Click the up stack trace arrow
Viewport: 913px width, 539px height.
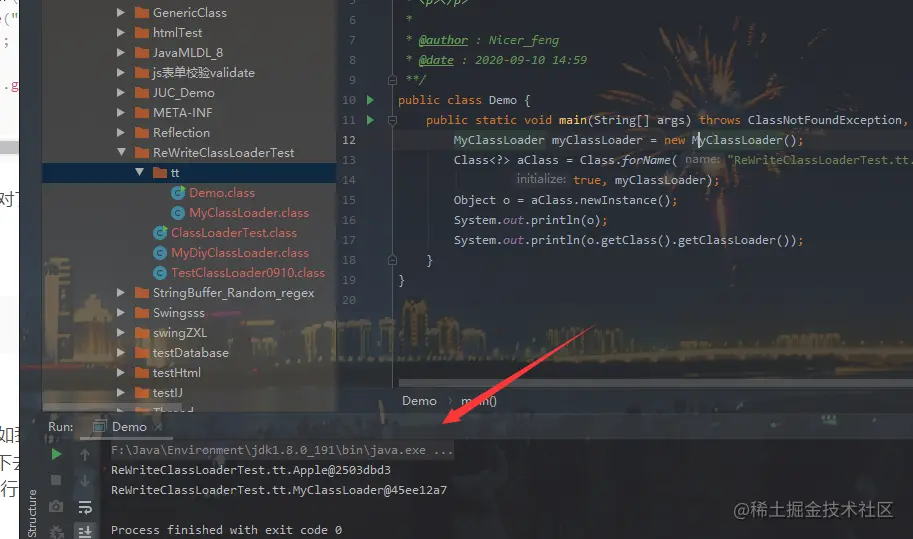[85, 455]
